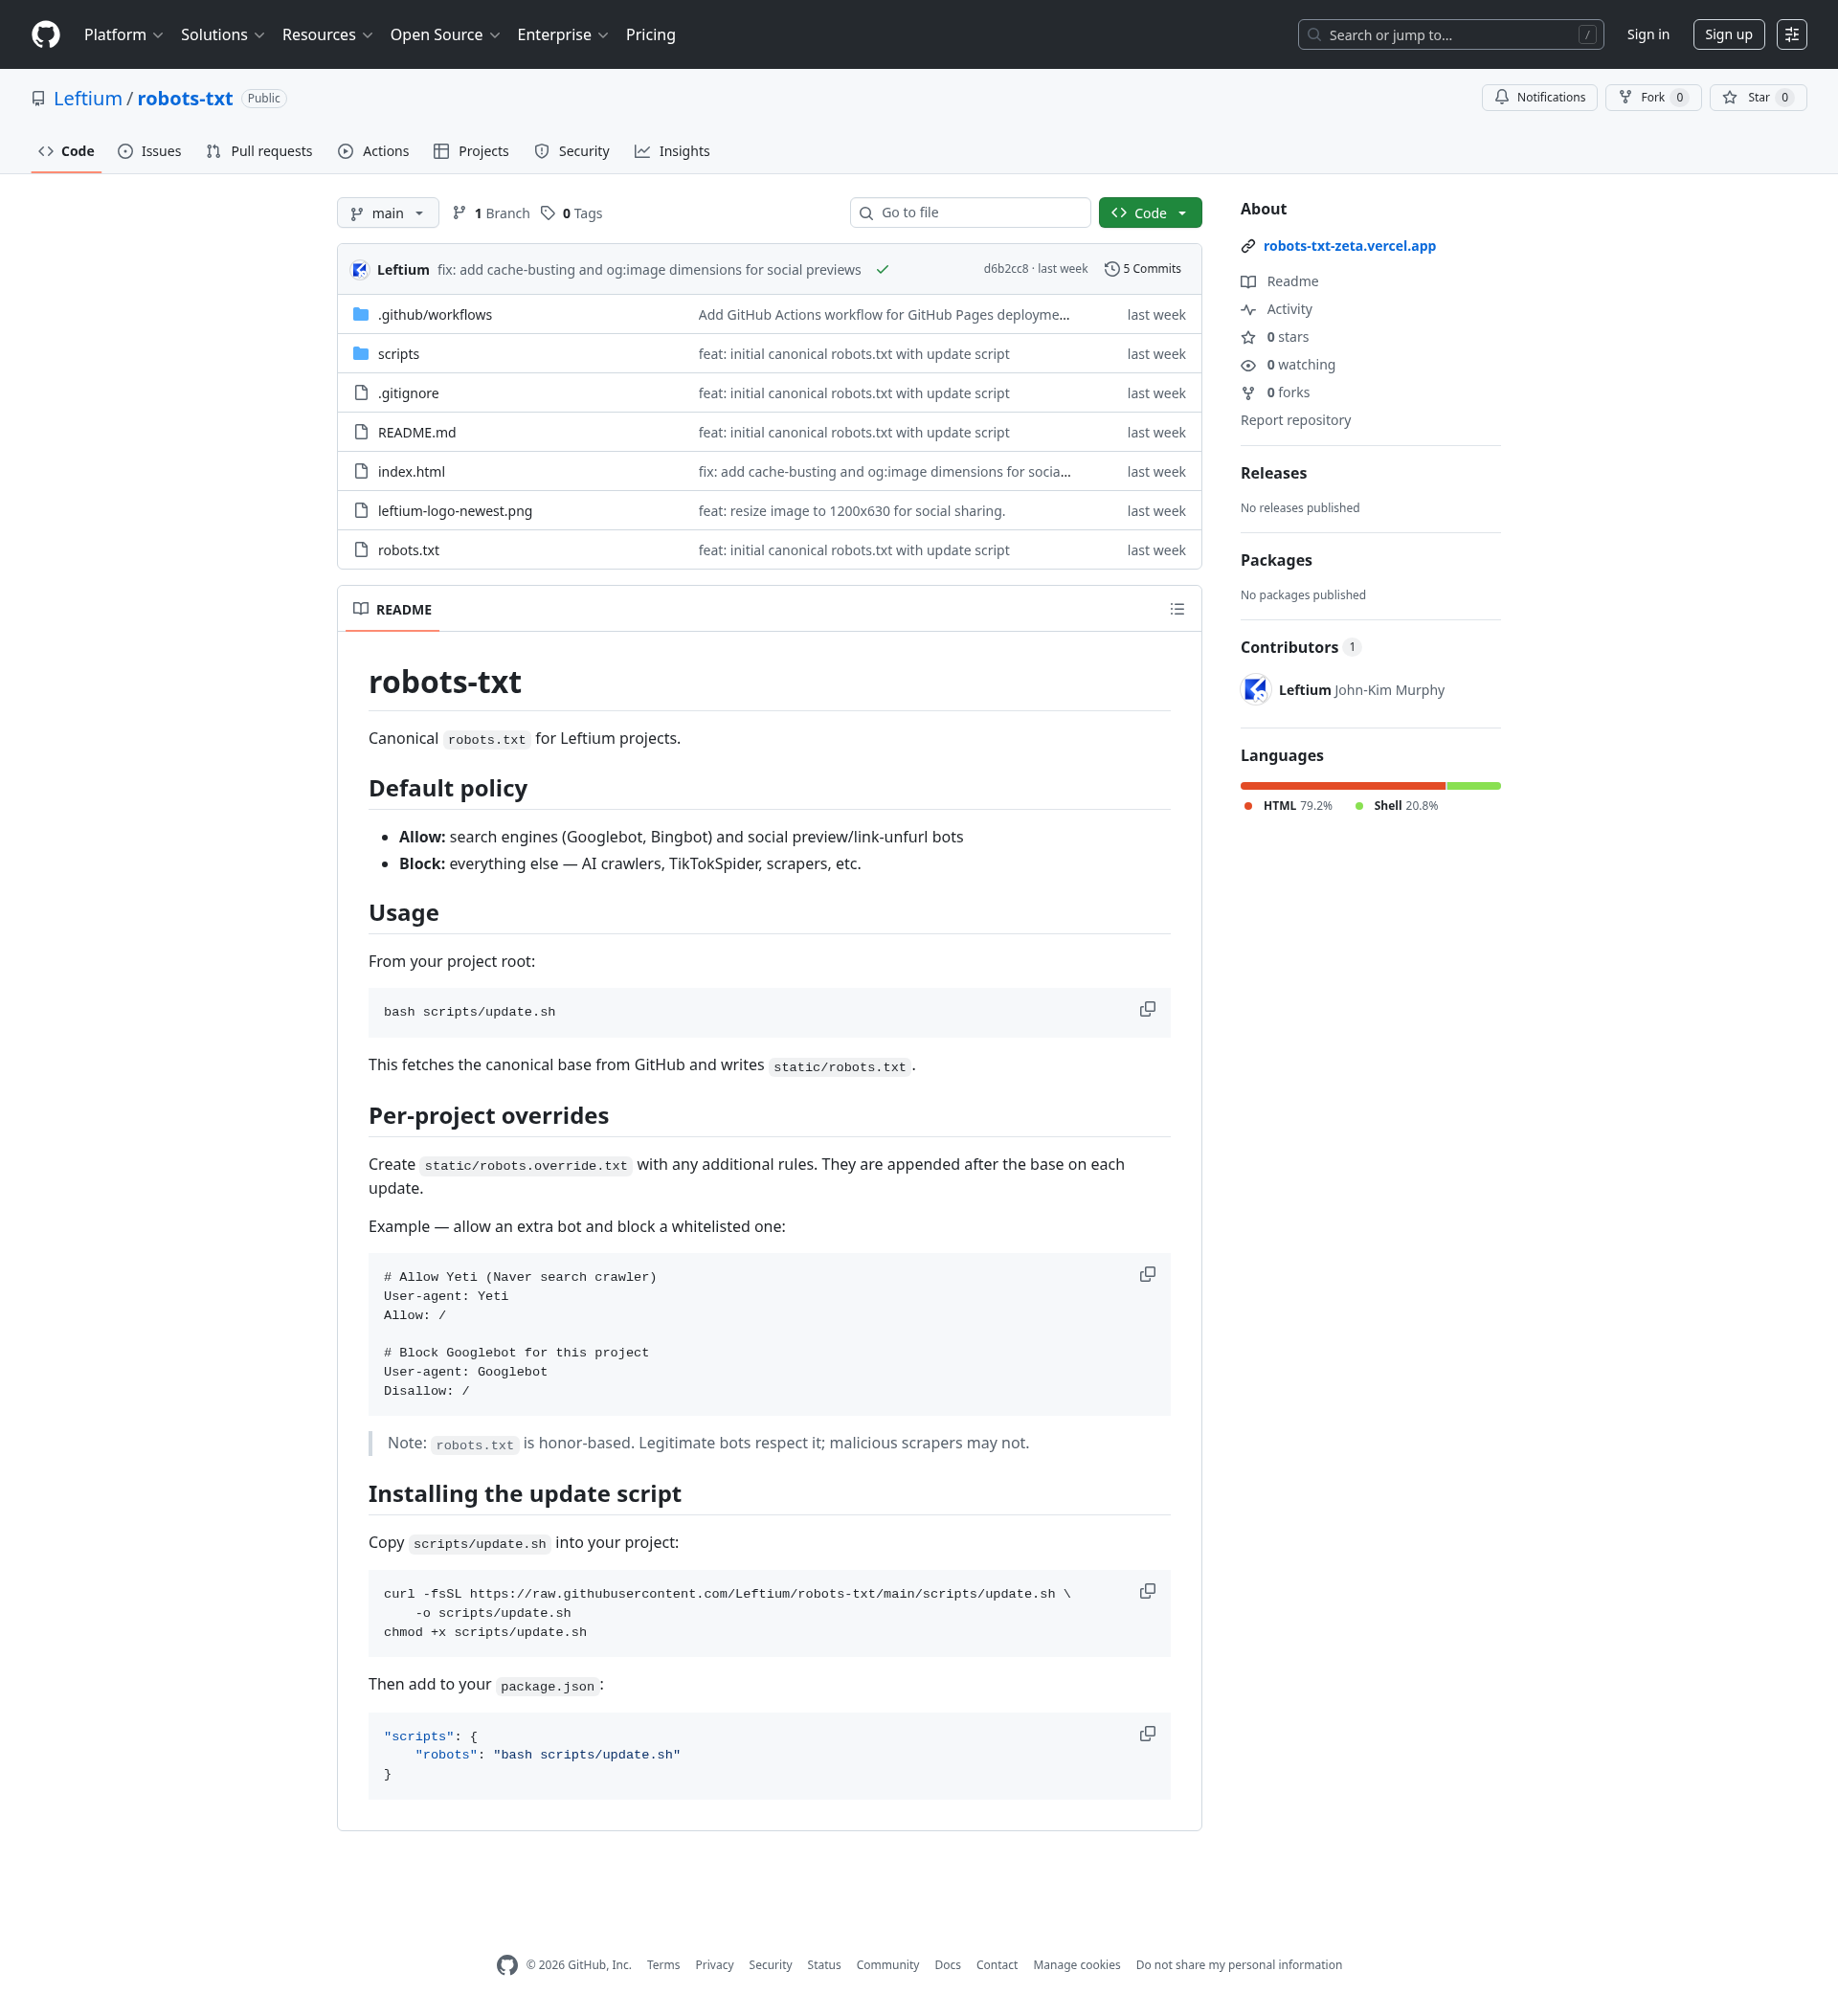The width and height of the screenshot is (1838, 2016).
Task: Click Manage cookies in footer
Action: click(x=1076, y=1965)
